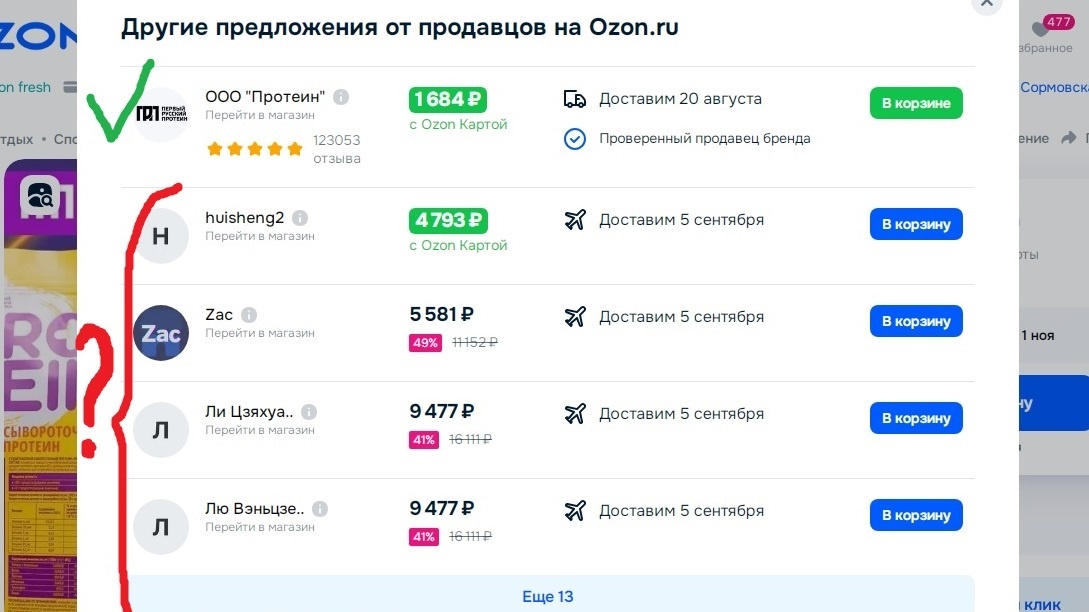This screenshot has height=612, width=1089.
Task: Click green 1 684 ₽ Ozon Card price
Action: (448, 99)
